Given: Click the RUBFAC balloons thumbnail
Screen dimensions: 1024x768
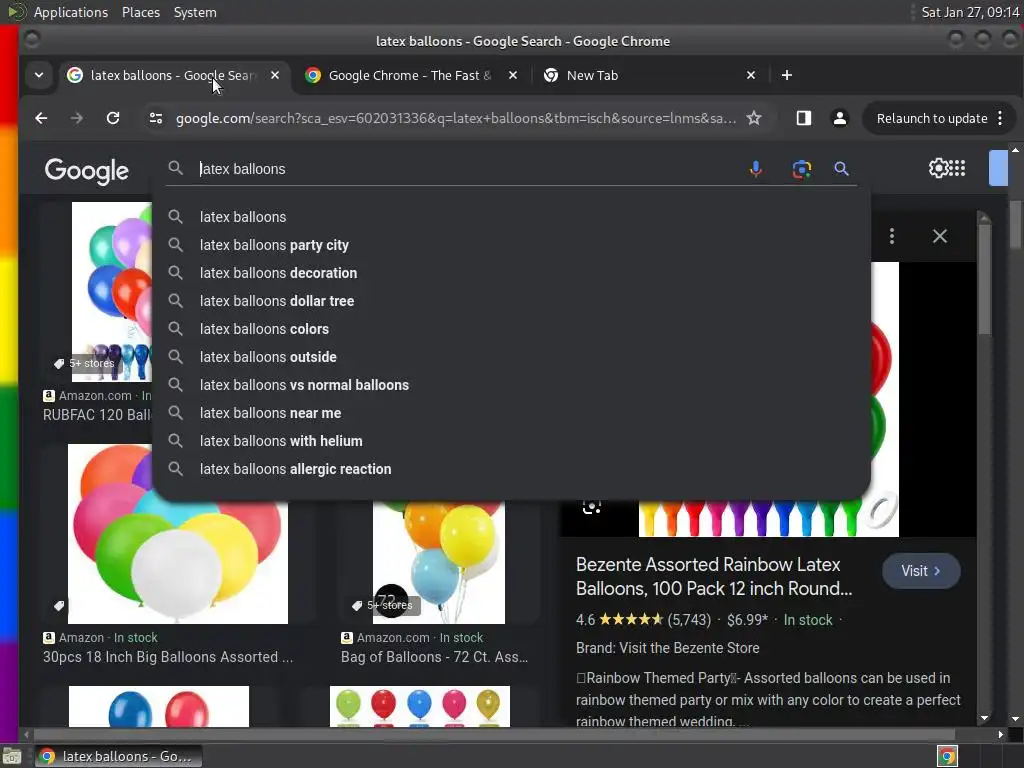Looking at the screenshot, I should [x=112, y=292].
